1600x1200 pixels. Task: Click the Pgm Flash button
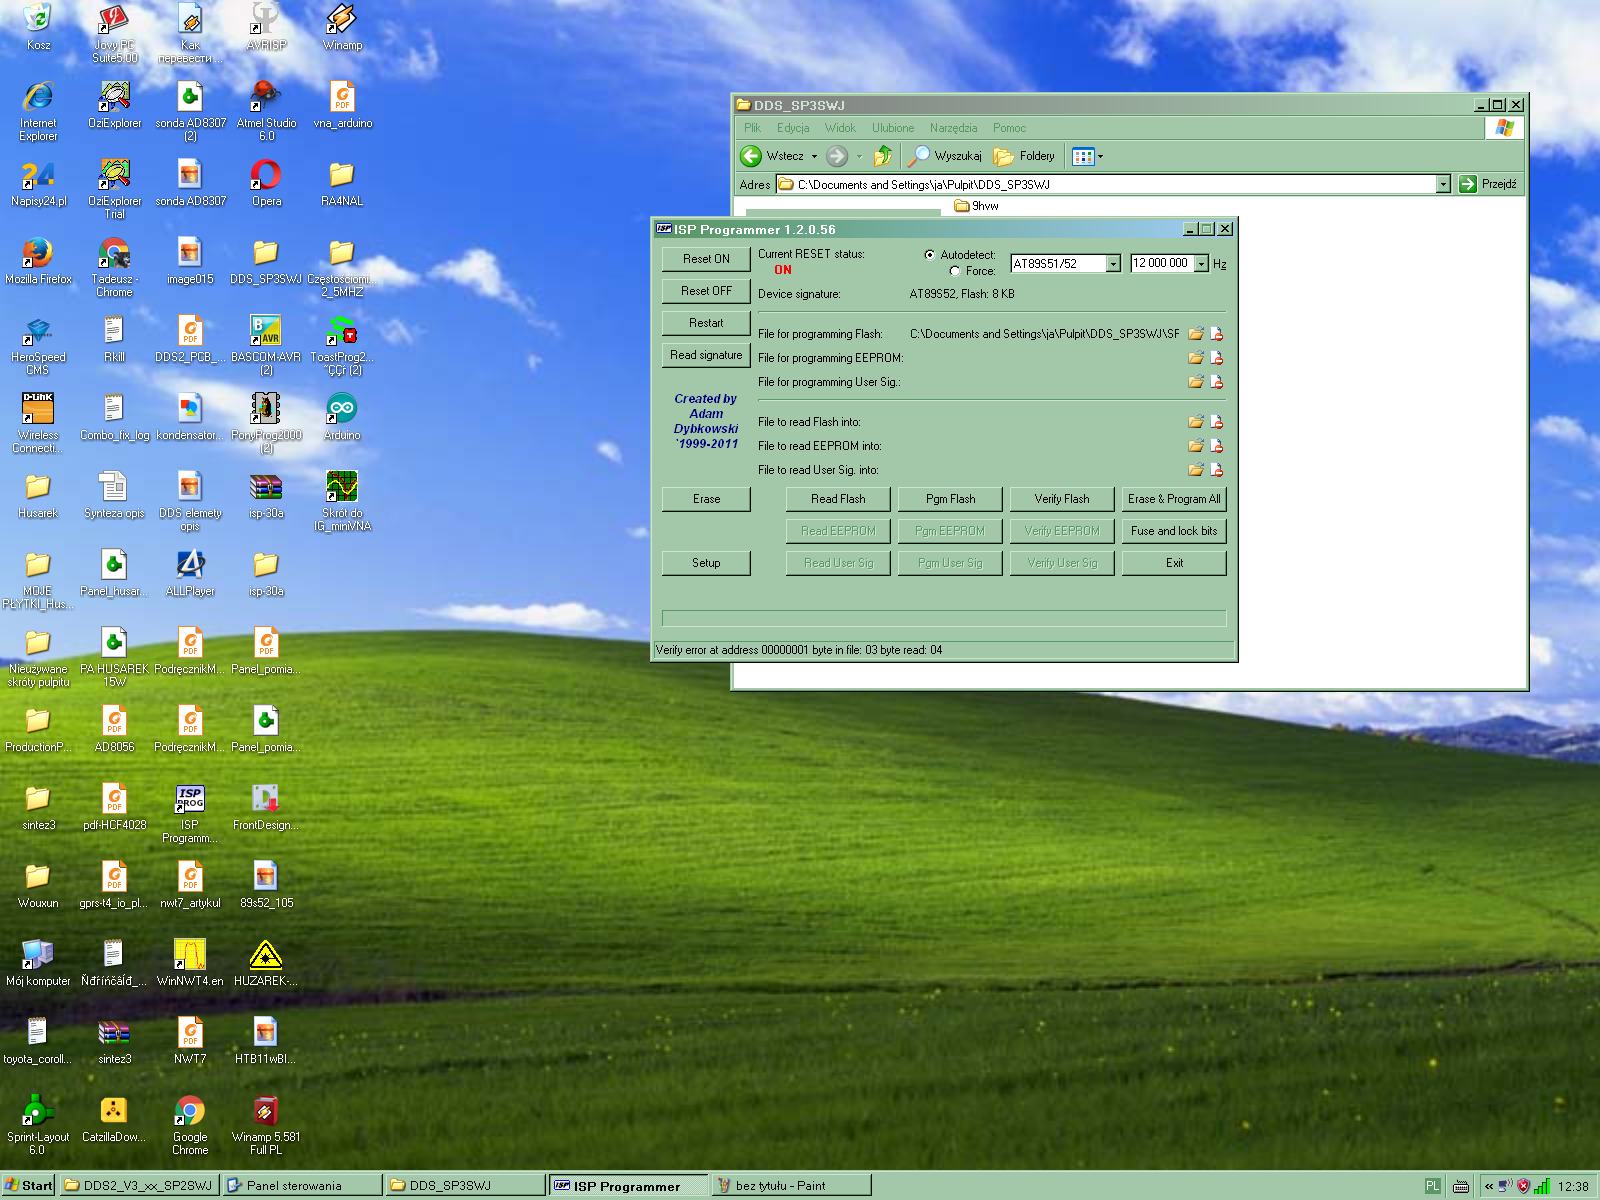[950, 499]
